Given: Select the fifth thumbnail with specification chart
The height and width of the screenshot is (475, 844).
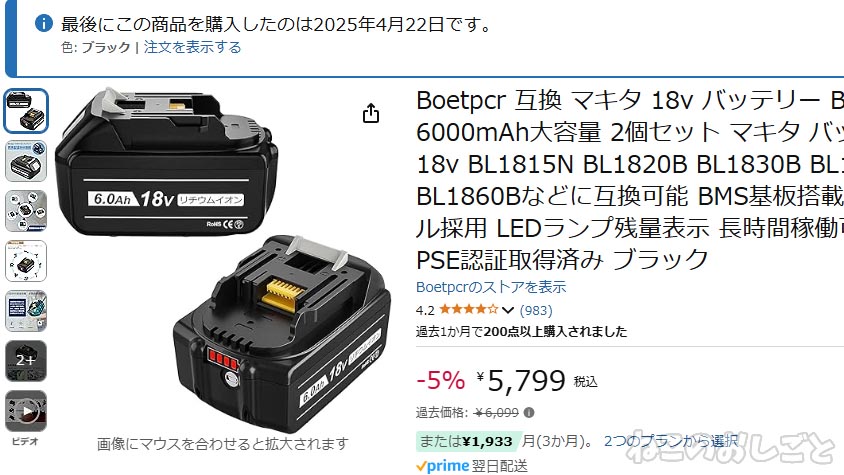Looking at the screenshot, I should coord(26,311).
